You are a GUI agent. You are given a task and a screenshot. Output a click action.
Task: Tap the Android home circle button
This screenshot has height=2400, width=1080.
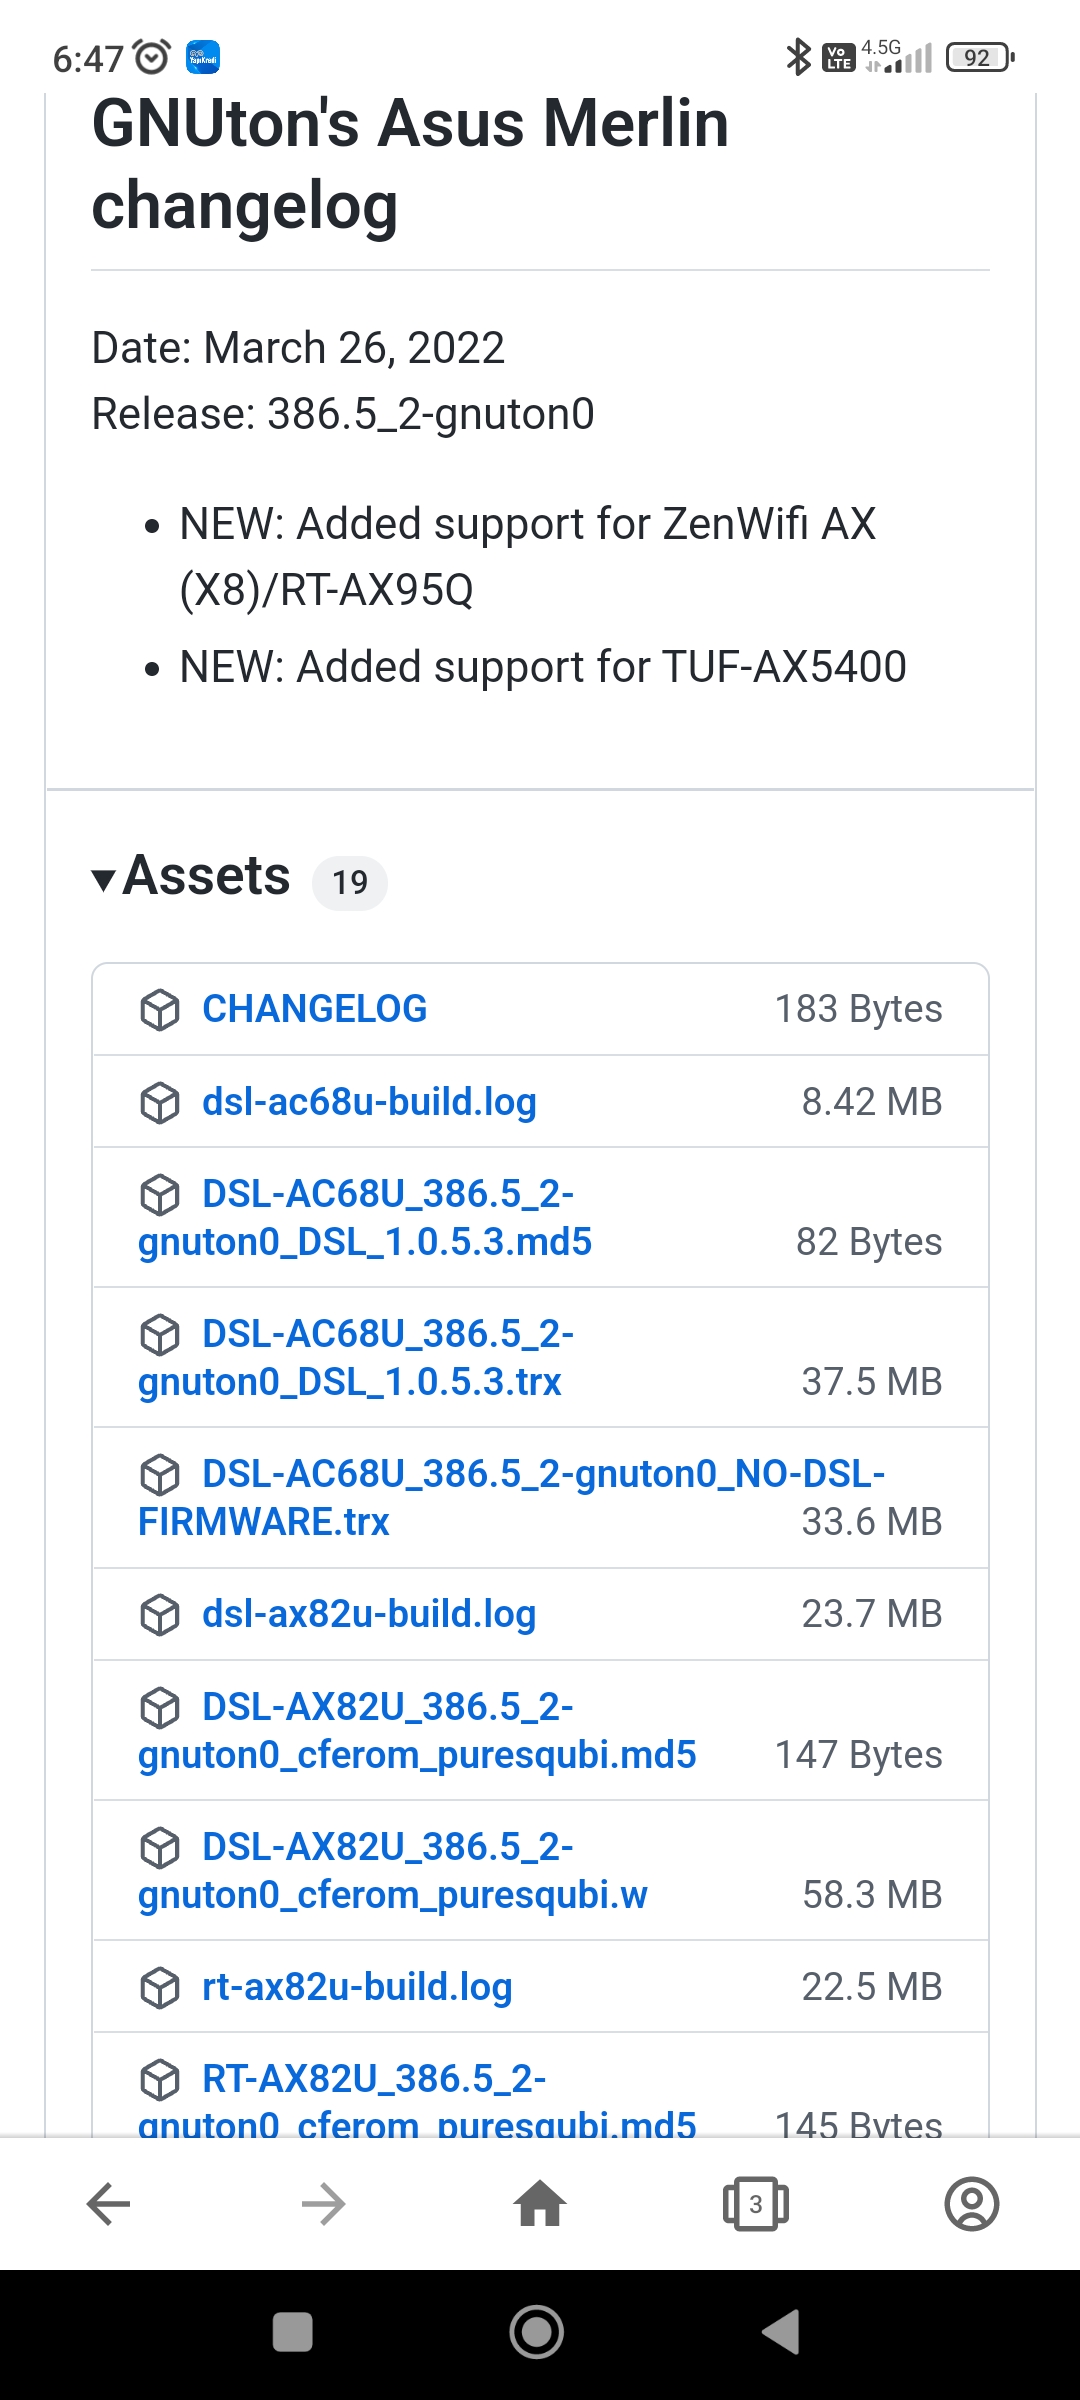pyautogui.click(x=537, y=2332)
